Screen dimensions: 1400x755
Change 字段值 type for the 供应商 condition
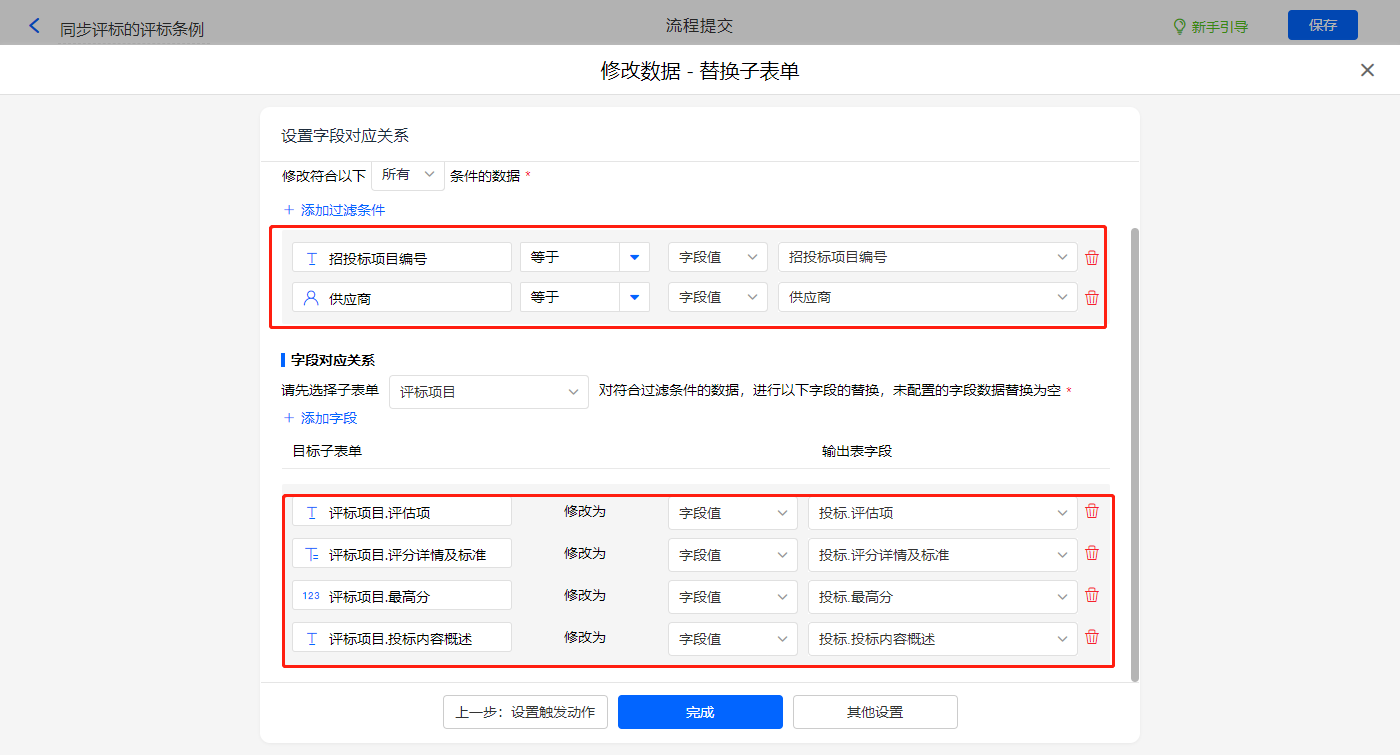coord(717,298)
